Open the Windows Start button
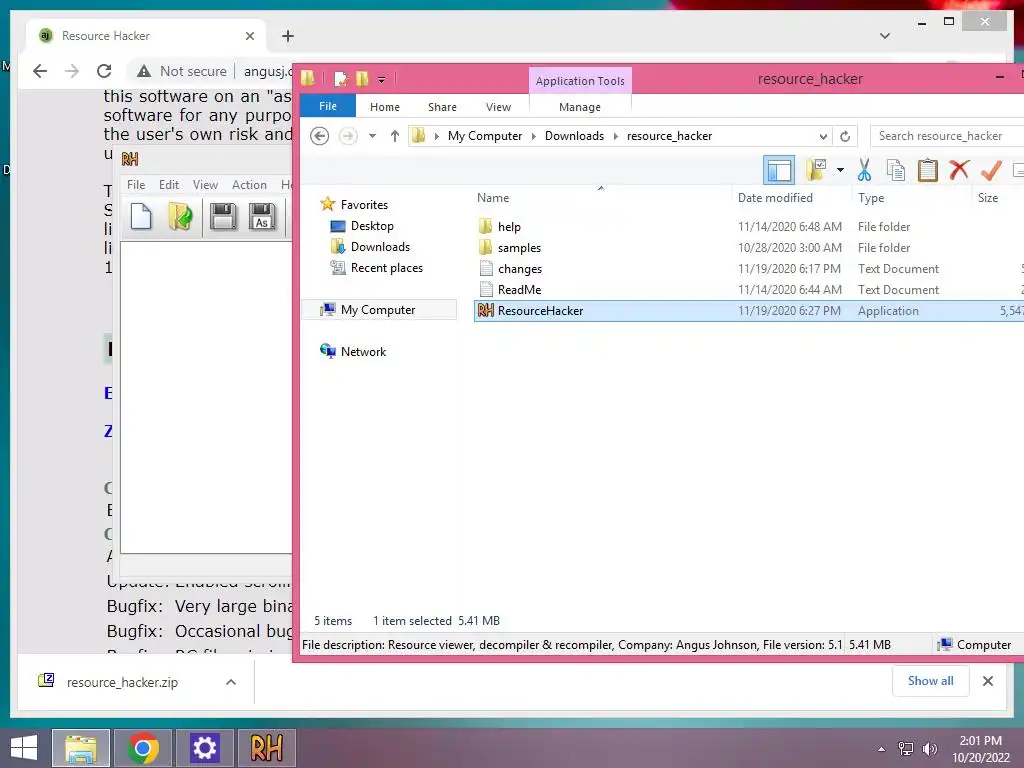 pyautogui.click(x=24, y=748)
